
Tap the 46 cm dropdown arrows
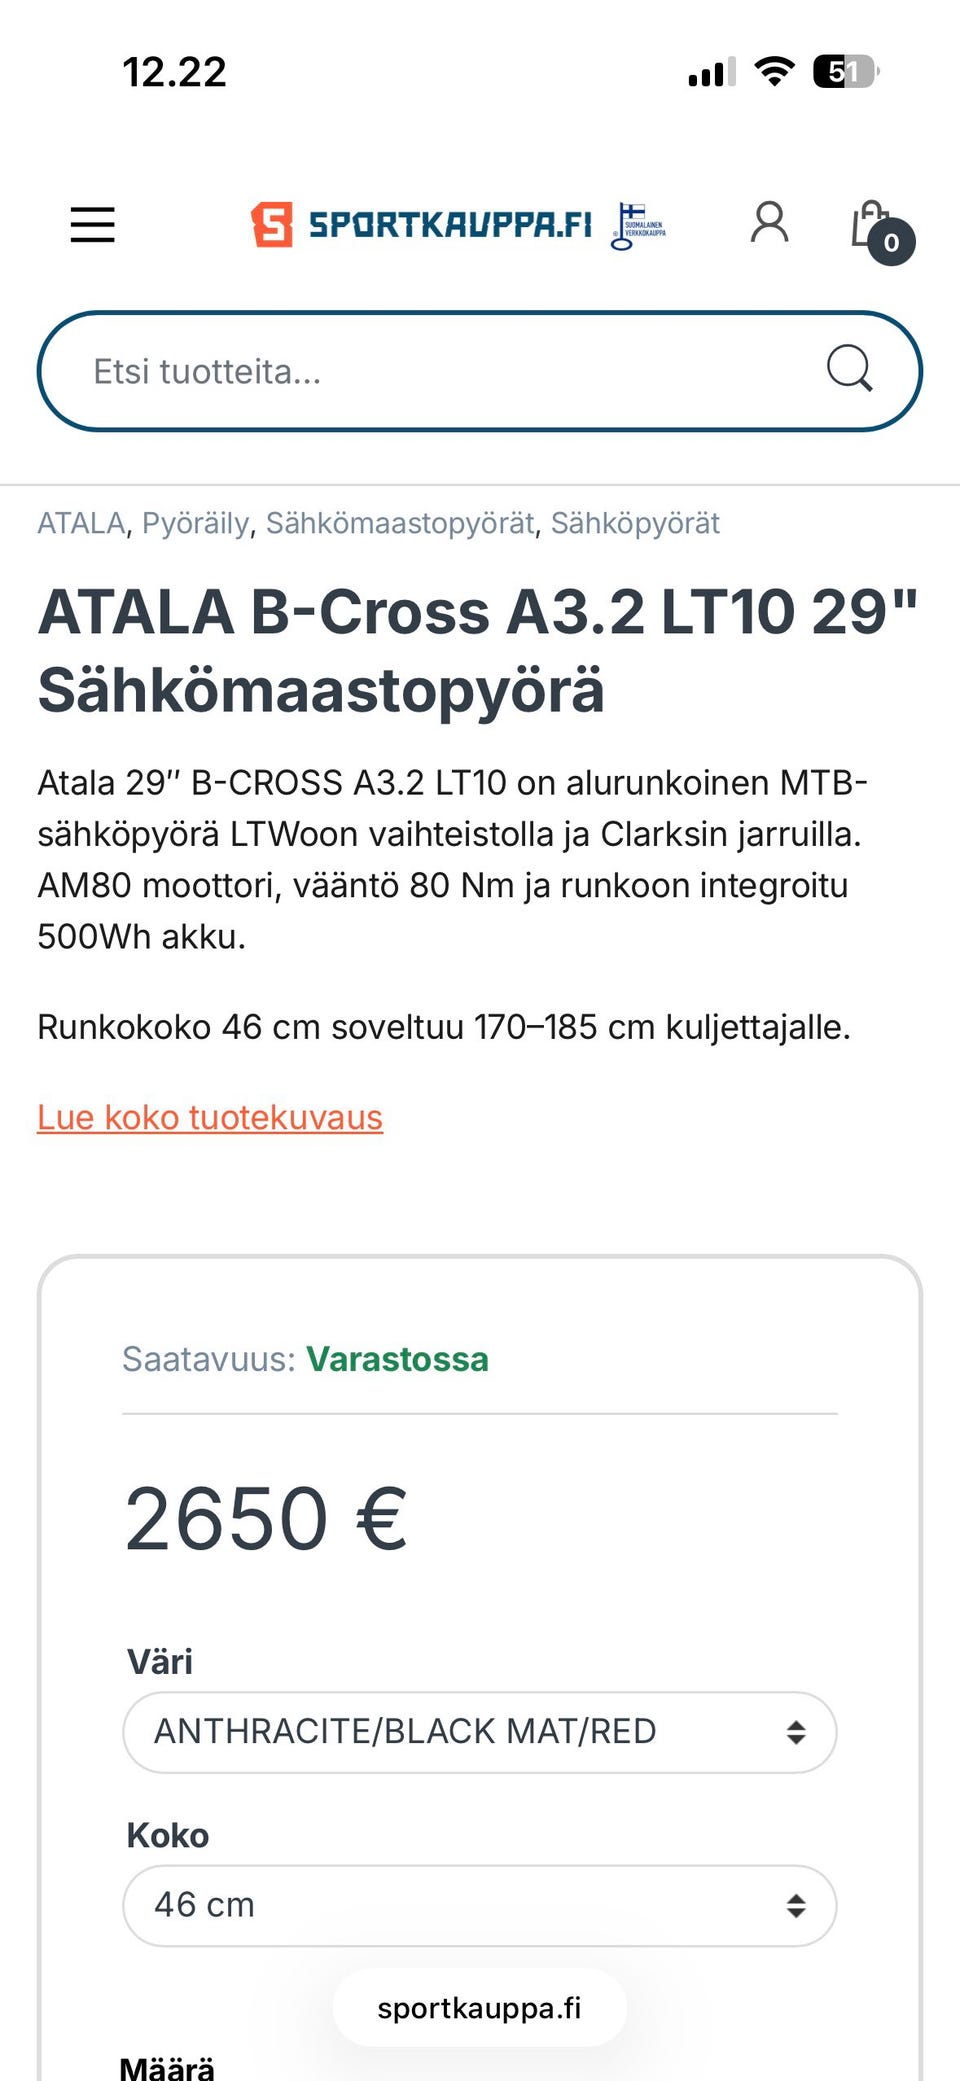[795, 1905]
